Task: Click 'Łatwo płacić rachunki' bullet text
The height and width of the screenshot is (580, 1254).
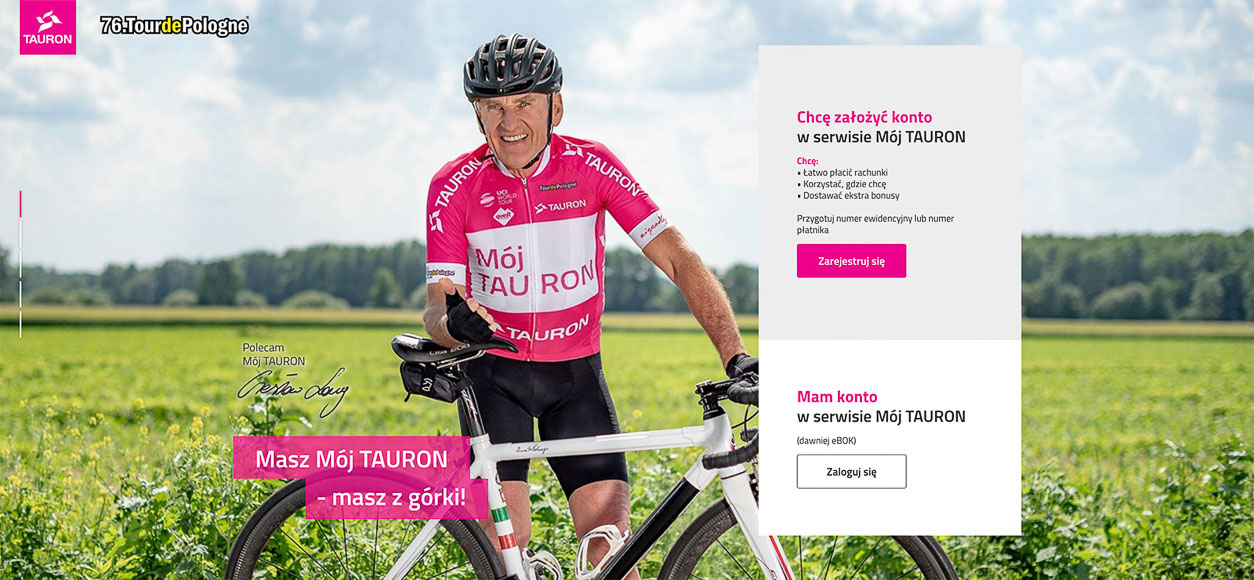Action: pyautogui.click(x=842, y=172)
